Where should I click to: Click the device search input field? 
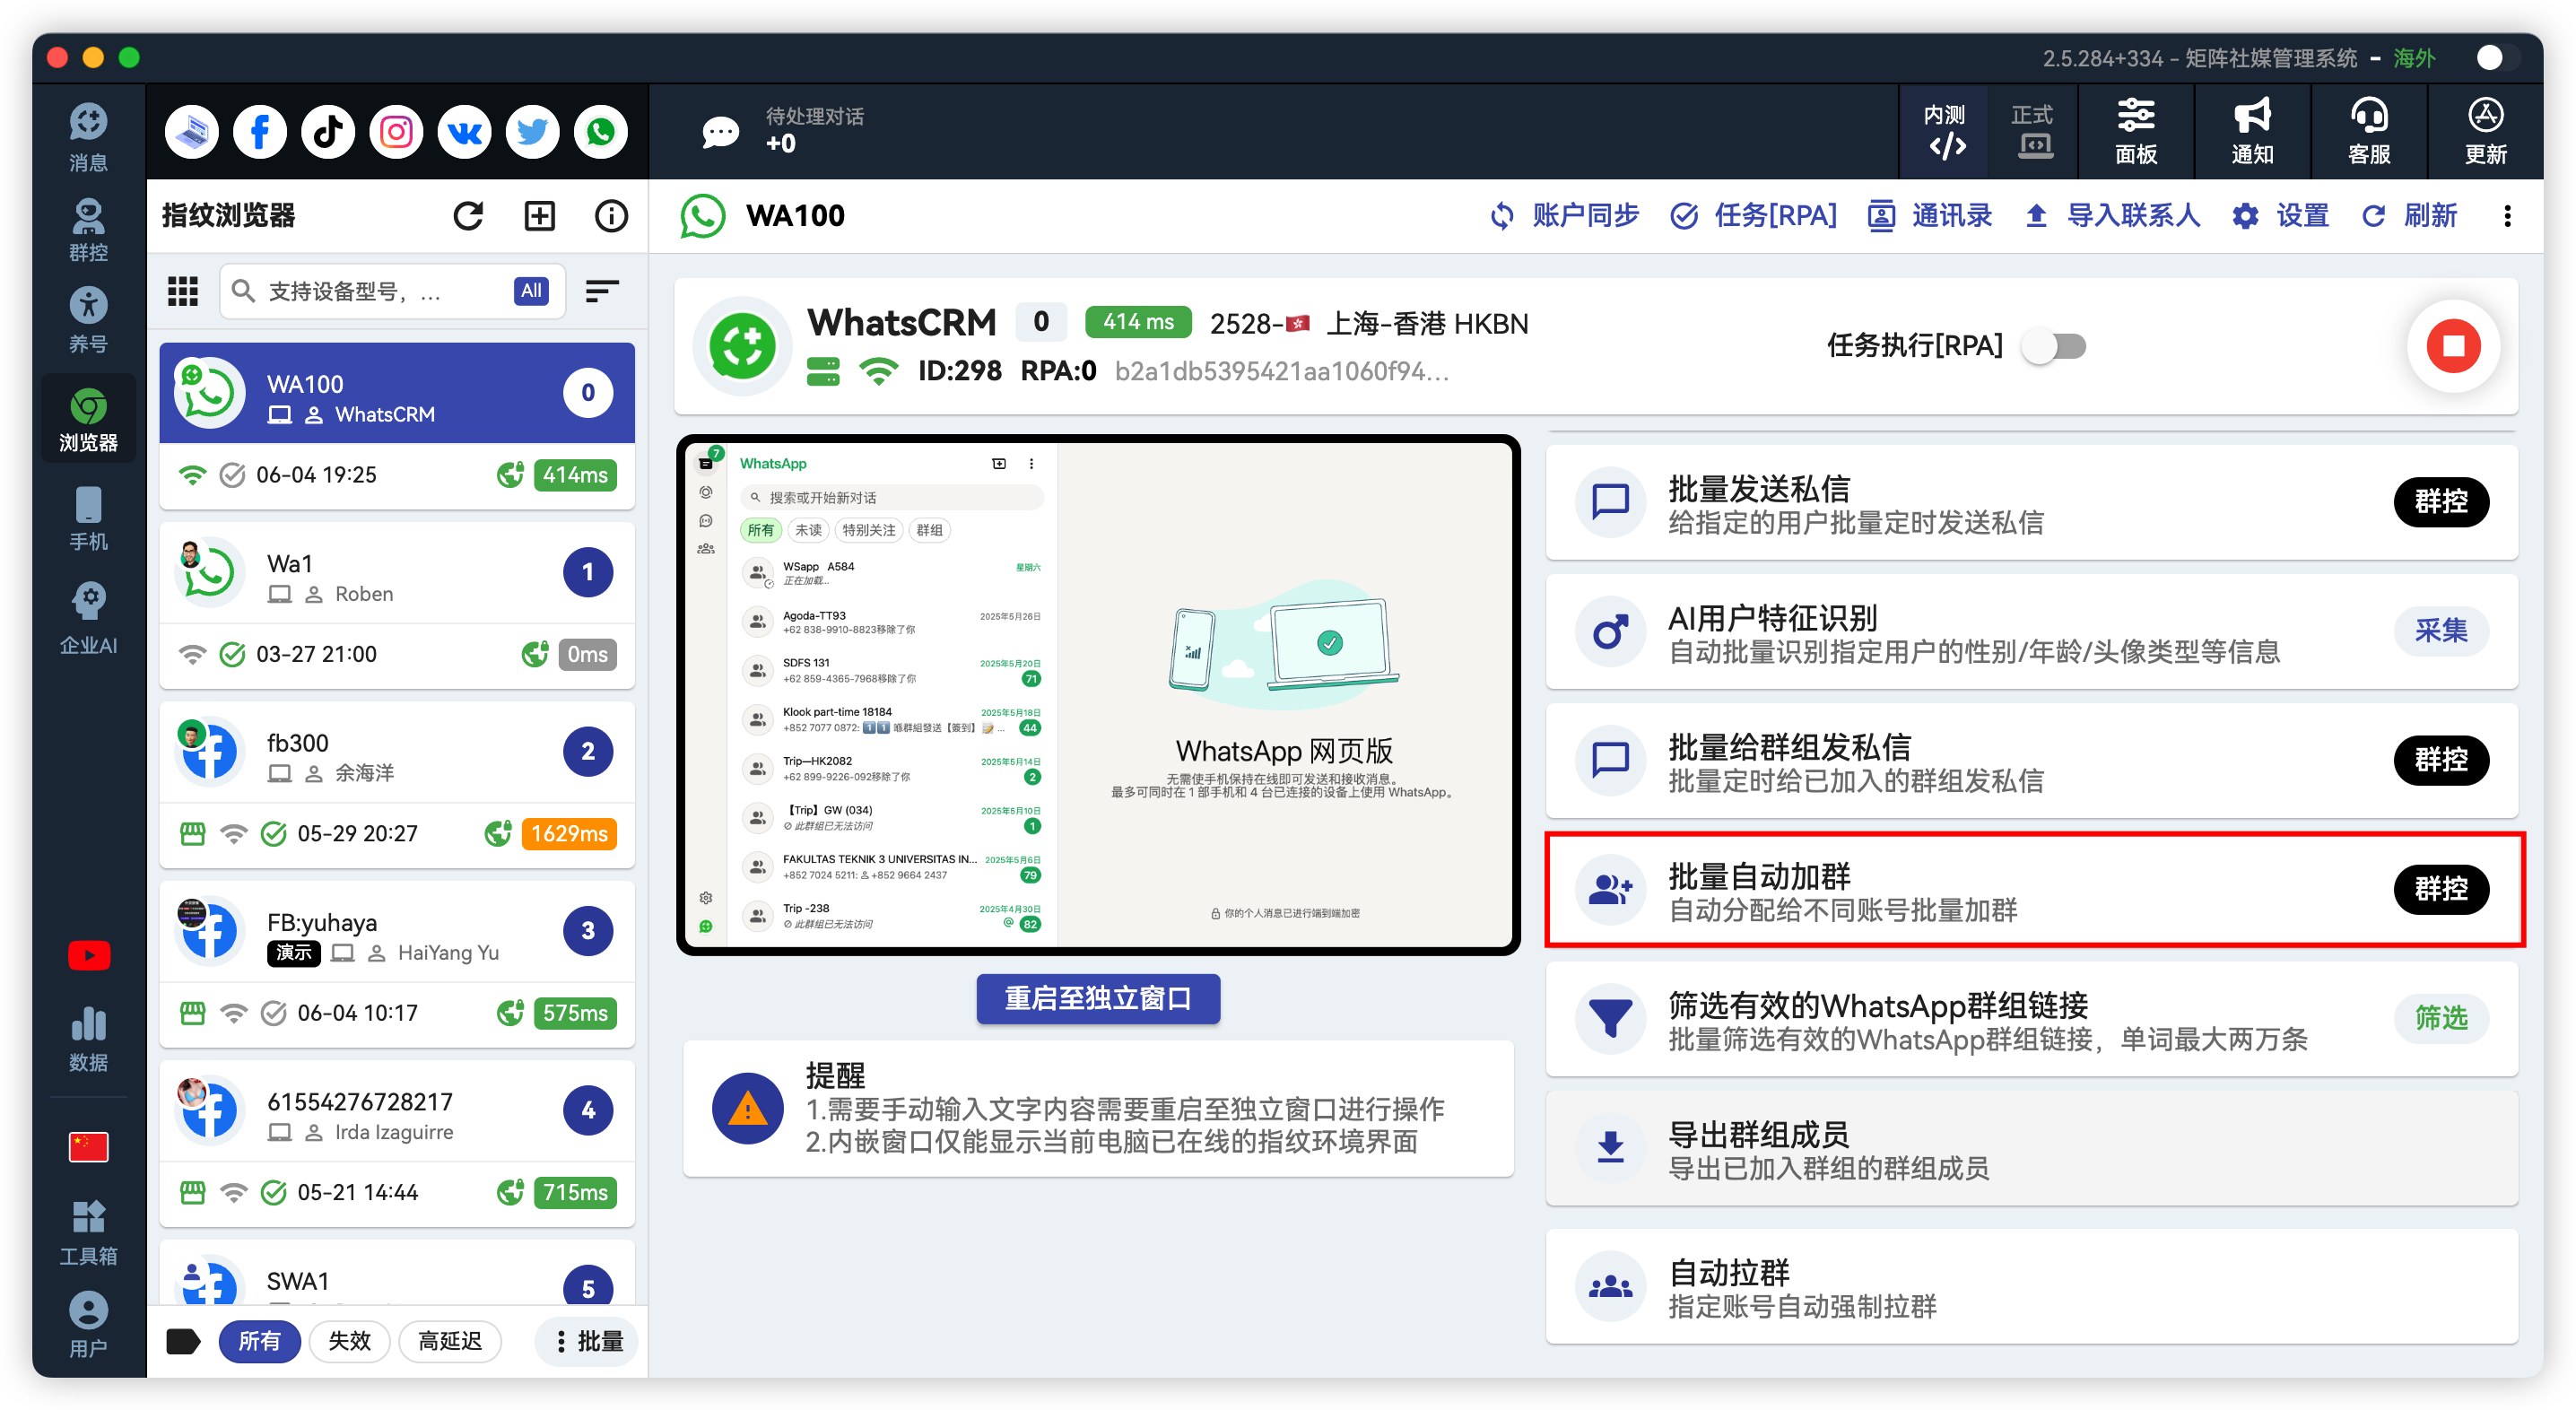pyautogui.click(x=392, y=291)
